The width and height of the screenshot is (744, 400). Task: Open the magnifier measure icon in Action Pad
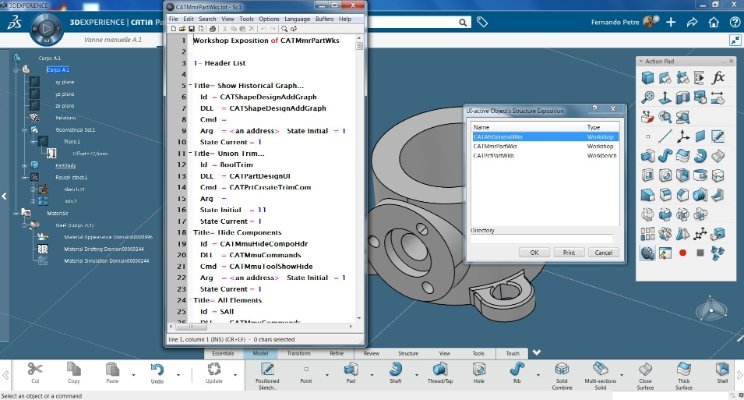[648, 98]
